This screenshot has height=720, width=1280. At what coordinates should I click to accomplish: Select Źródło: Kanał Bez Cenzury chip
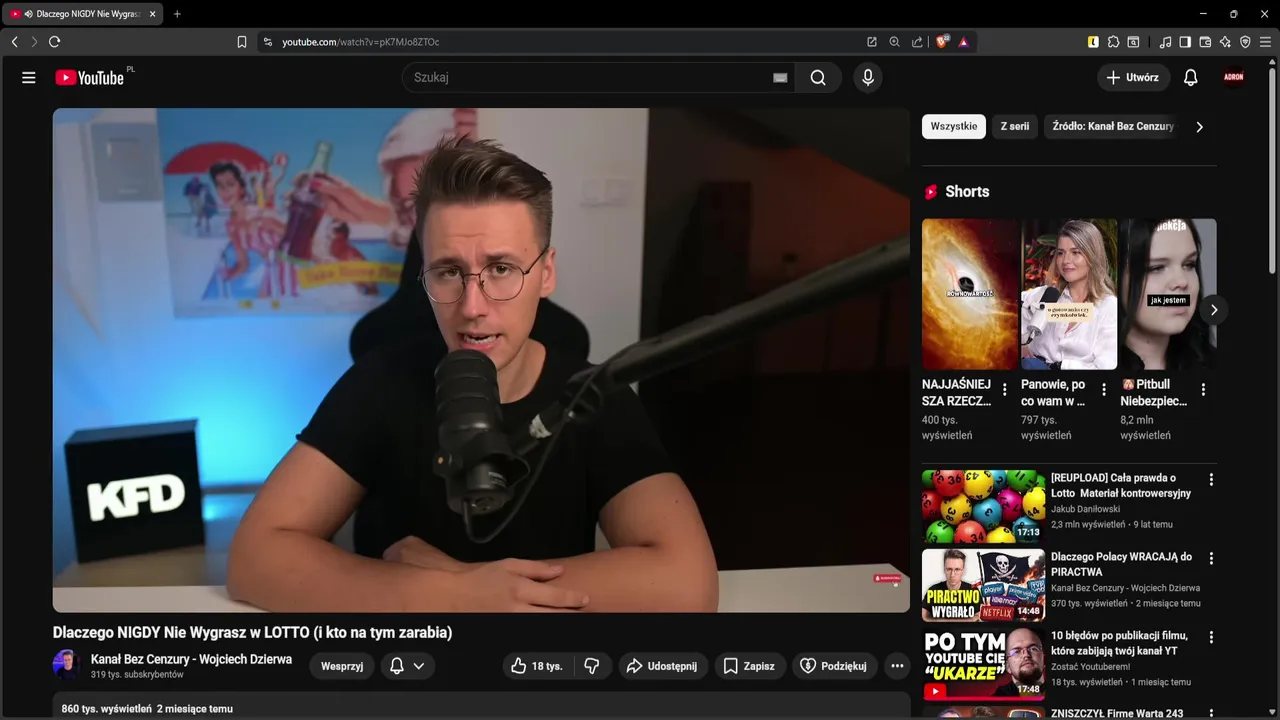pyautogui.click(x=1113, y=126)
